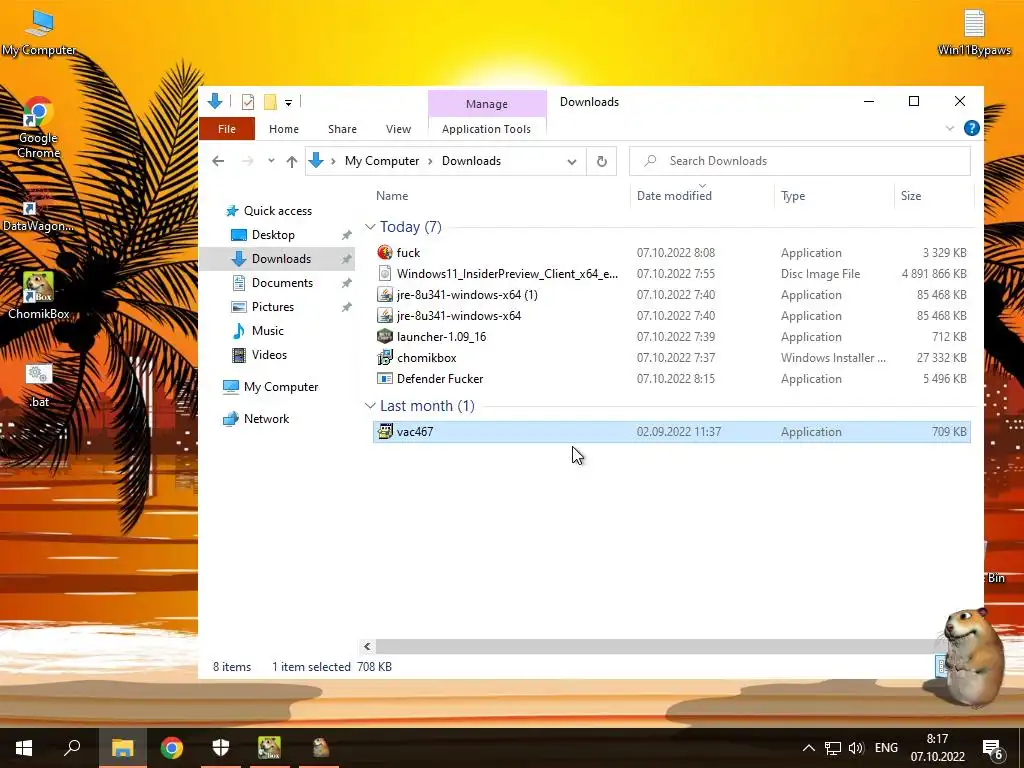1024x768 pixels.
Task: Switch to the Home ribbon tab
Action: (x=283, y=129)
